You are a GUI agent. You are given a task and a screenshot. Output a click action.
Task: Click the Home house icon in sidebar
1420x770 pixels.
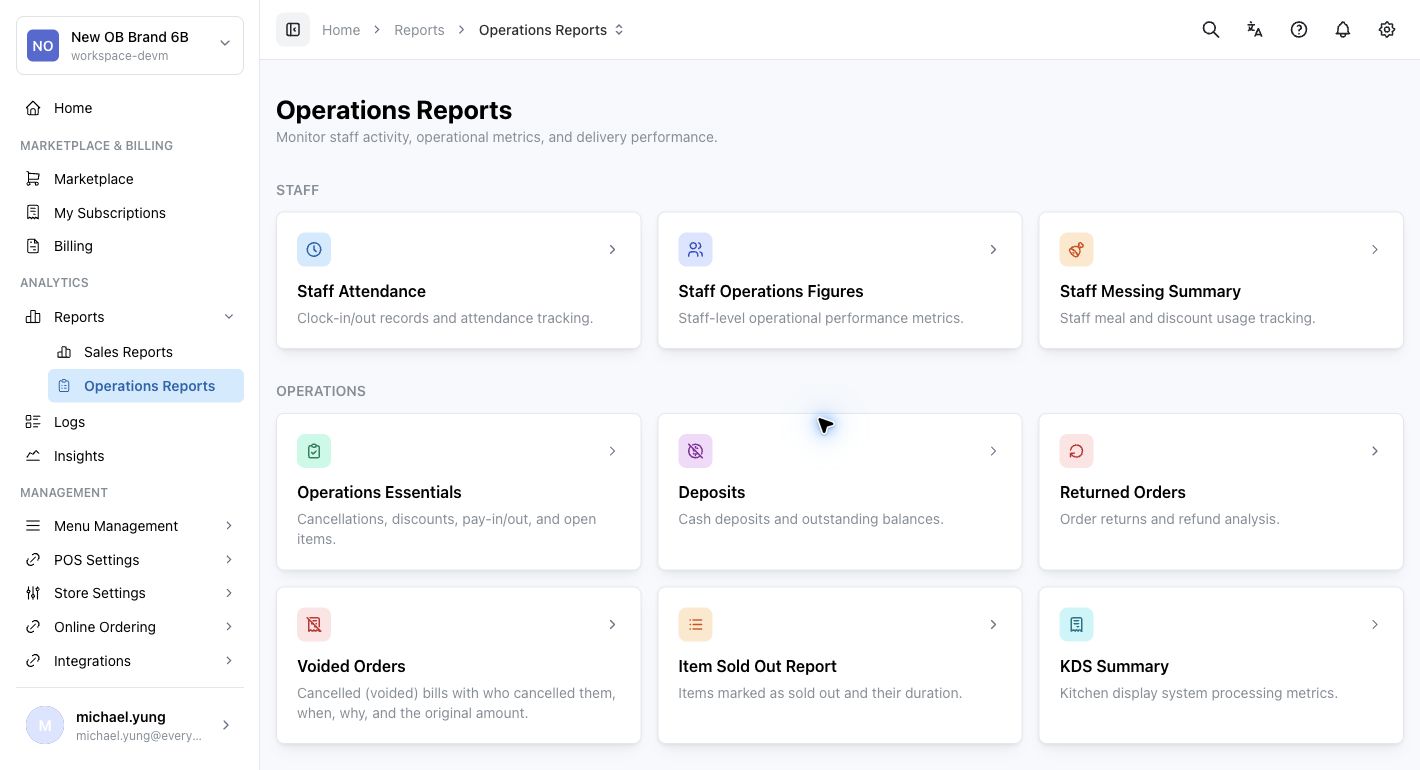[33, 108]
